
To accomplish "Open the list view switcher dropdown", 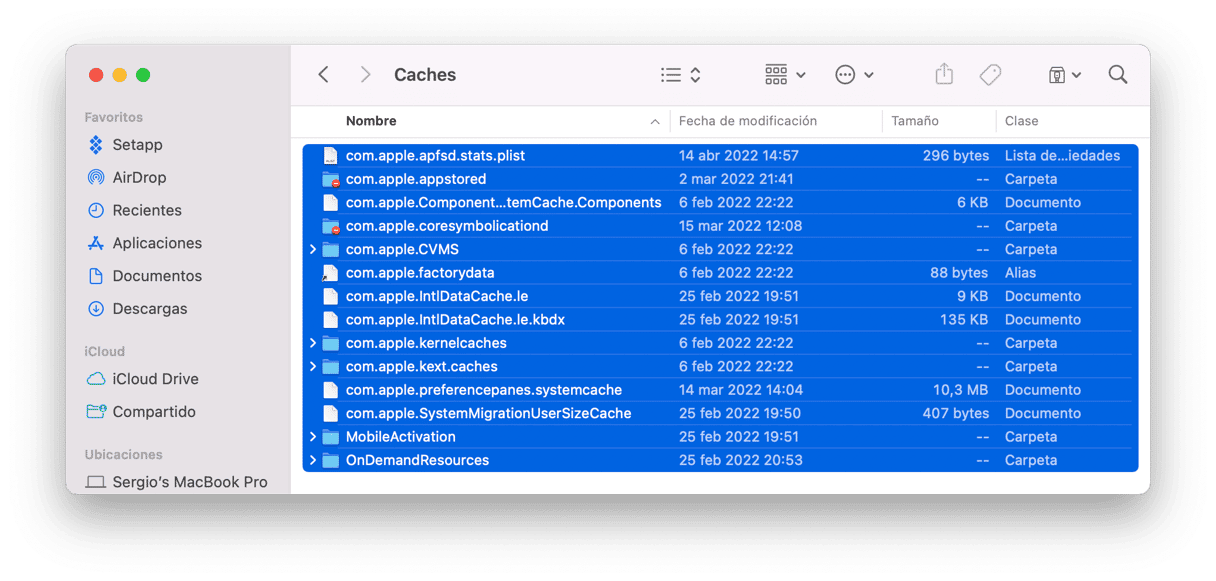I will pos(681,75).
